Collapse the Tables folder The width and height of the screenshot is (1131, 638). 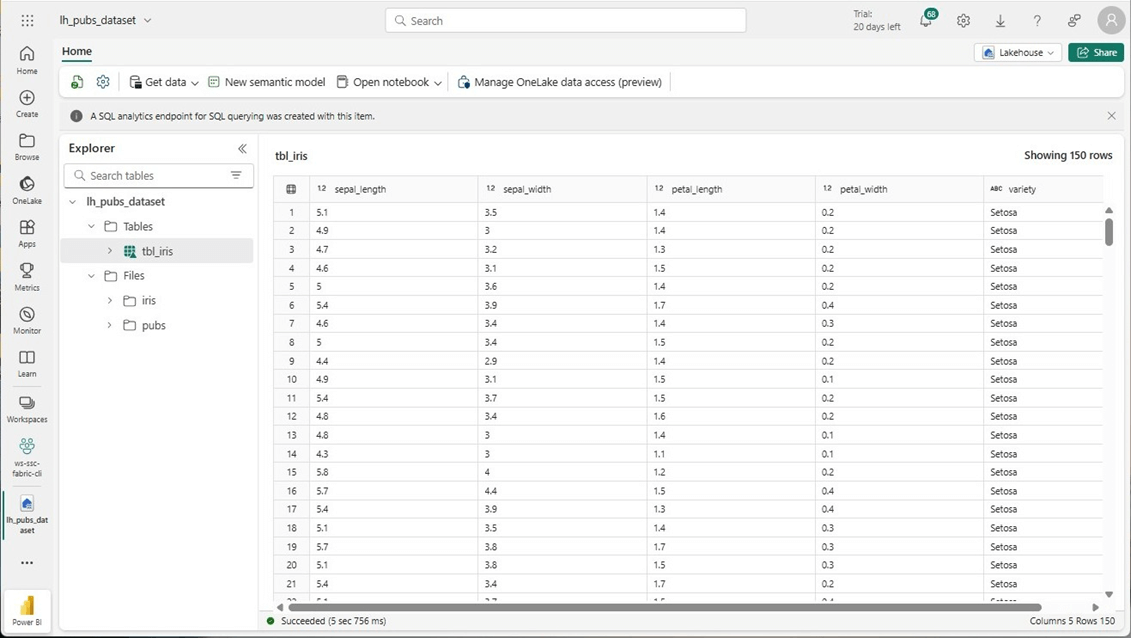pyautogui.click(x=91, y=226)
